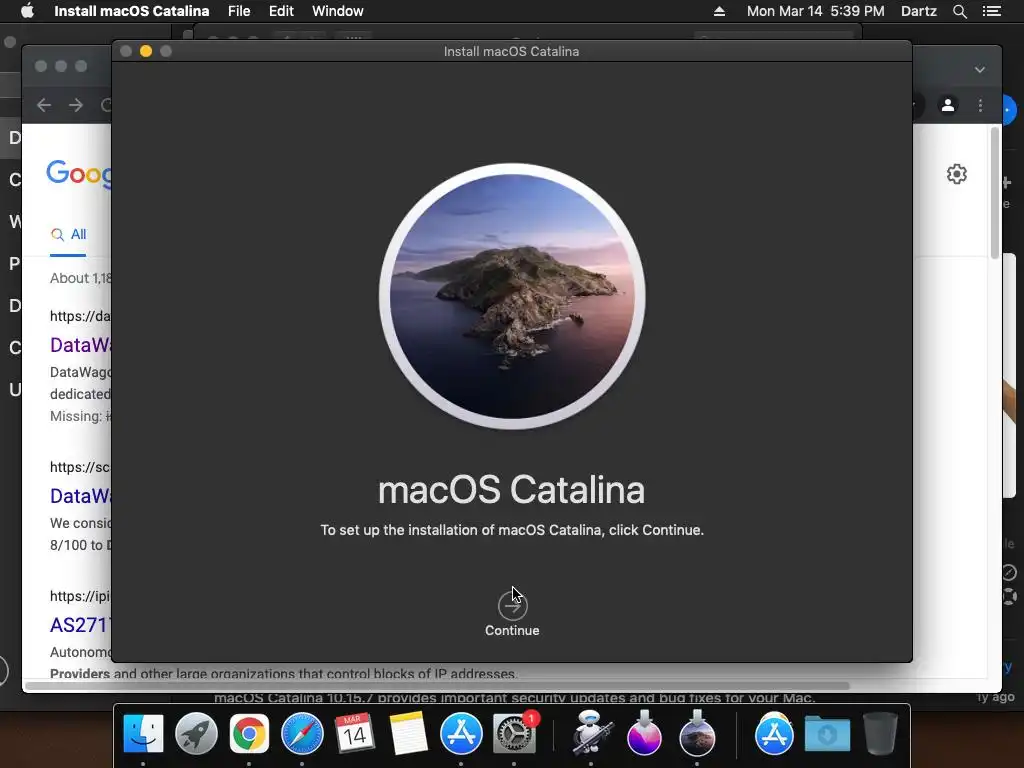Click the date and time in menu bar
Viewport: 1024px width, 768px height.
pos(816,11)
